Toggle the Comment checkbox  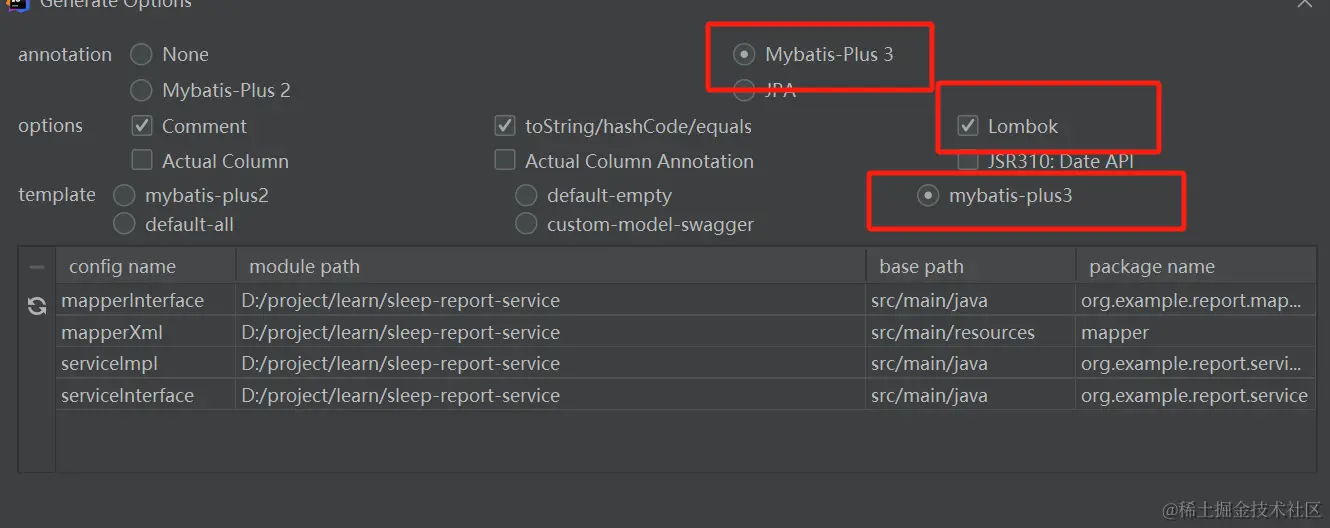(x=143, y=126)
